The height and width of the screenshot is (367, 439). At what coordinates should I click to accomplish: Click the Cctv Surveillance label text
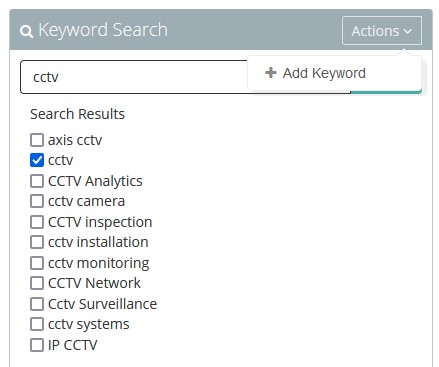tap(103, 304)
